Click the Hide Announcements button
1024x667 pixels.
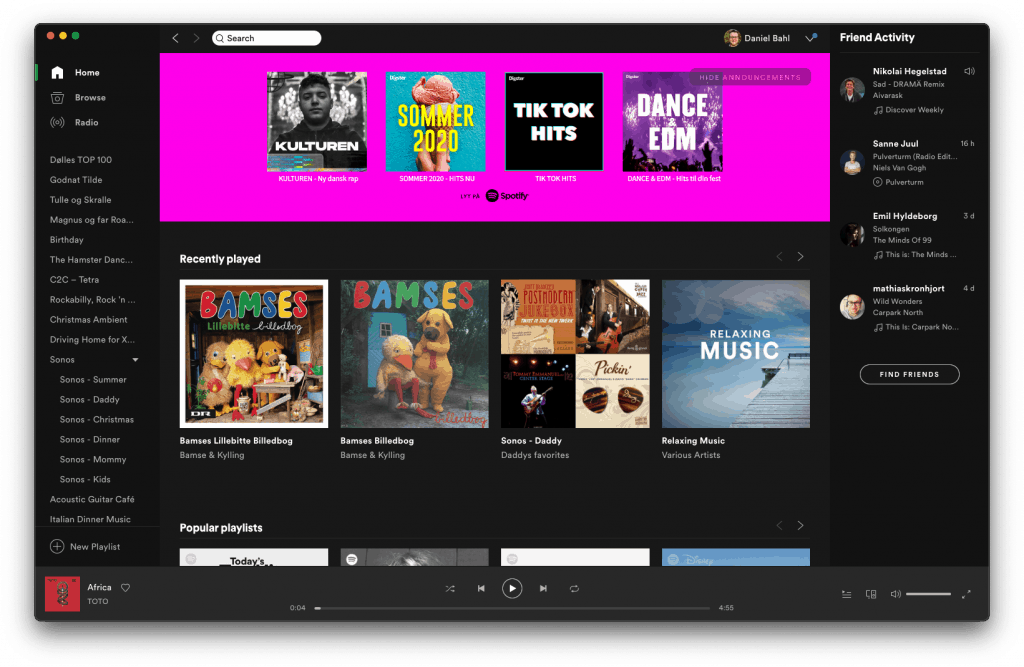click(x=750, y=77)
